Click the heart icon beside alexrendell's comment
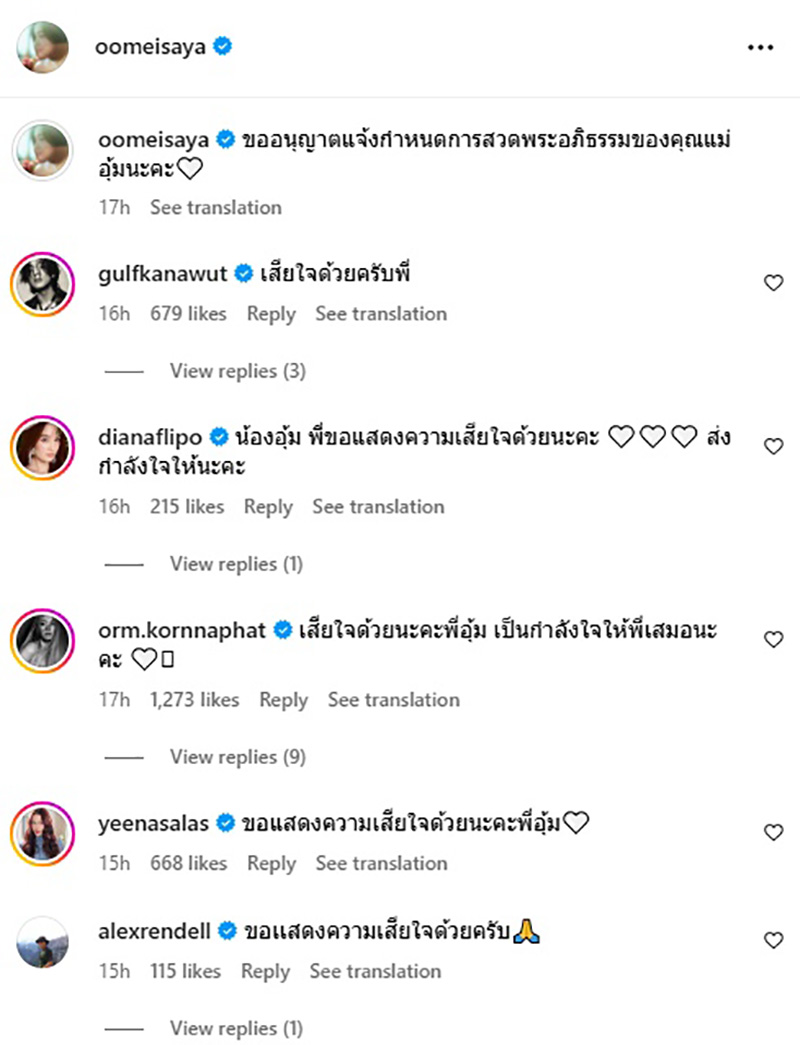This screenshot has height=1045, width=800. (x=773, y=940)
